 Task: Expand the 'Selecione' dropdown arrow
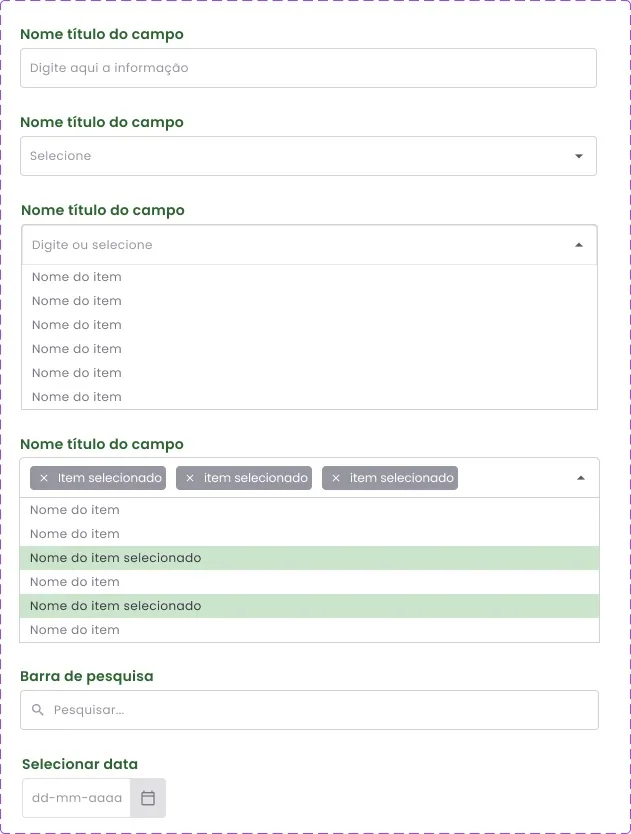coord(579,156)
